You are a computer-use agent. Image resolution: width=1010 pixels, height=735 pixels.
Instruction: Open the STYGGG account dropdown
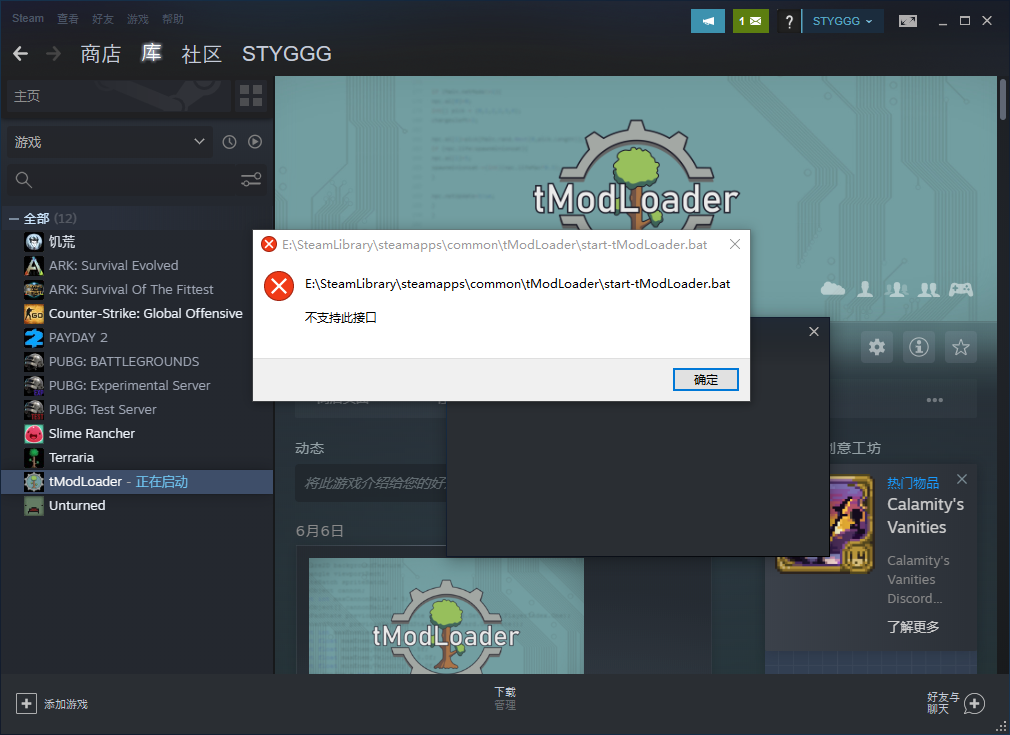pos(842,21)
